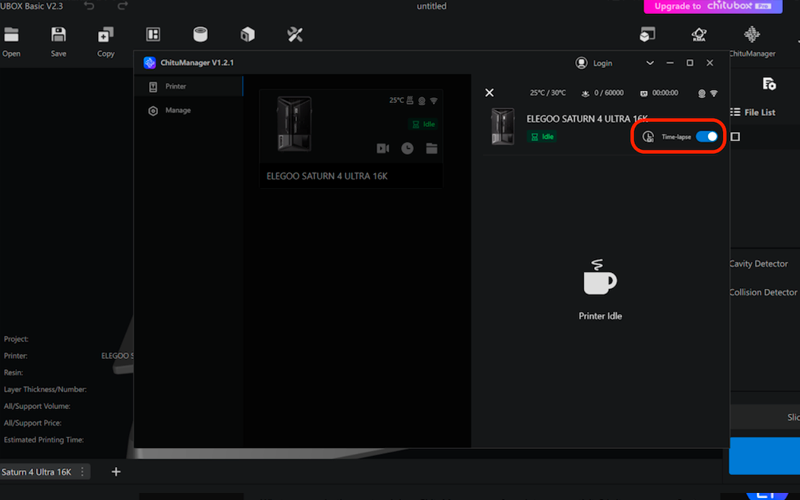
Task: Click the webcam icon in detail panel header
Action: (x=702, y=93)
